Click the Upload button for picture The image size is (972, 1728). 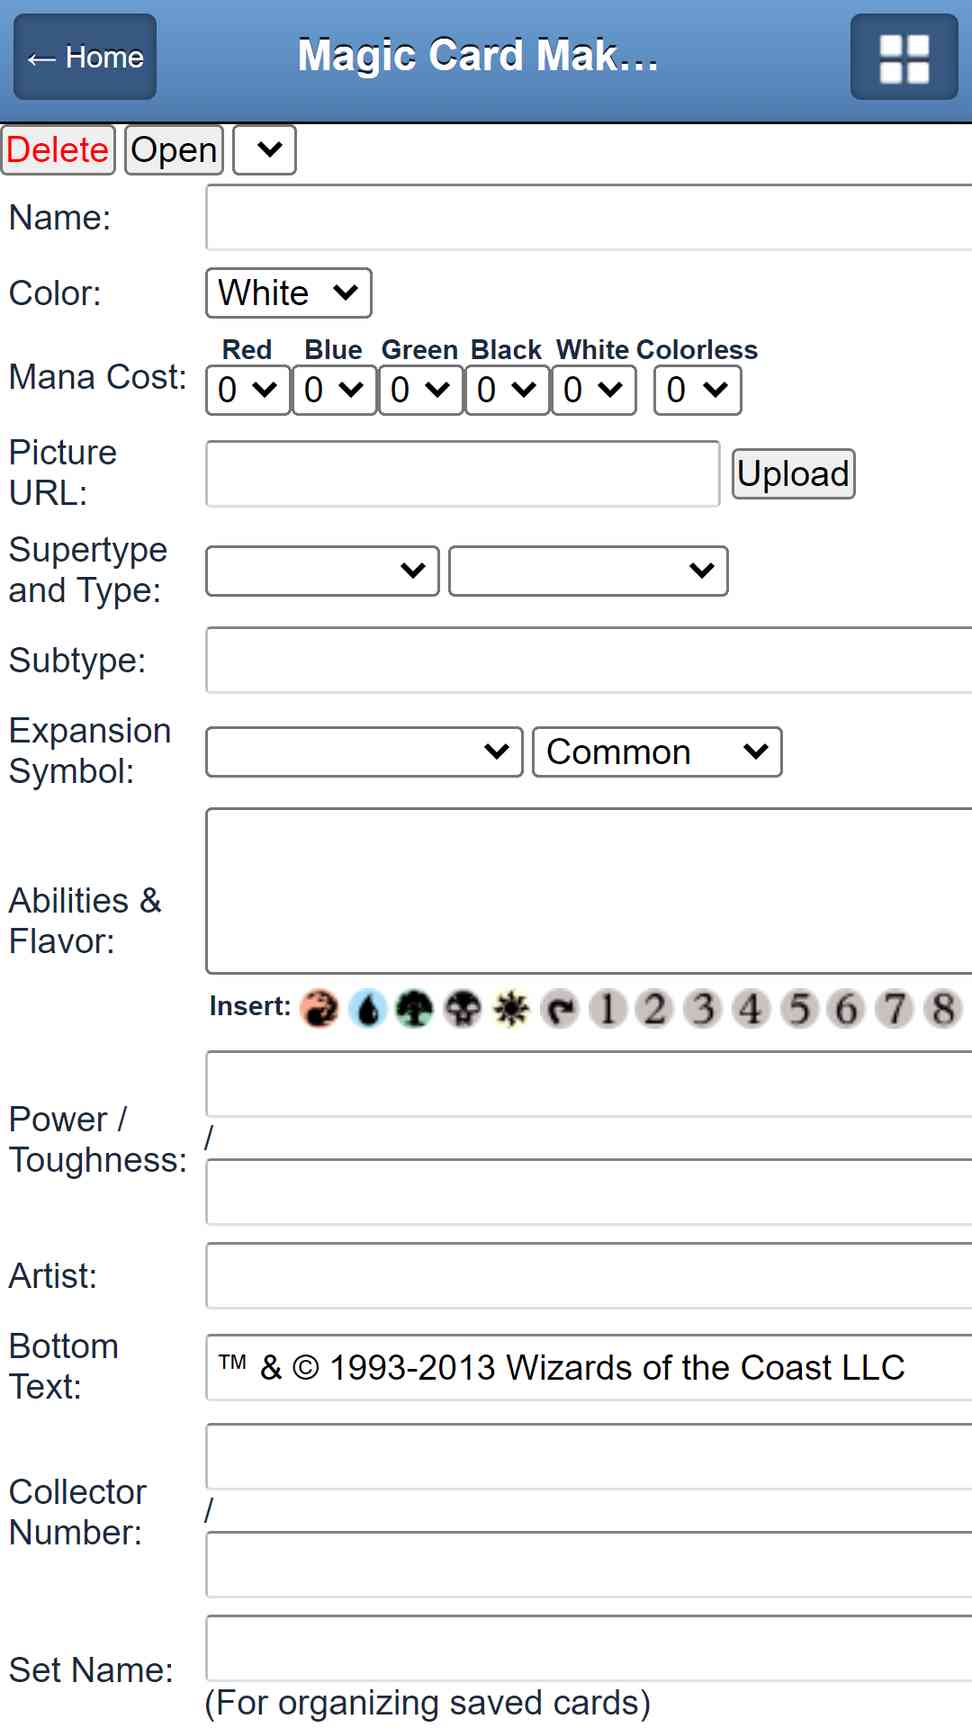[x=793, y=474]
